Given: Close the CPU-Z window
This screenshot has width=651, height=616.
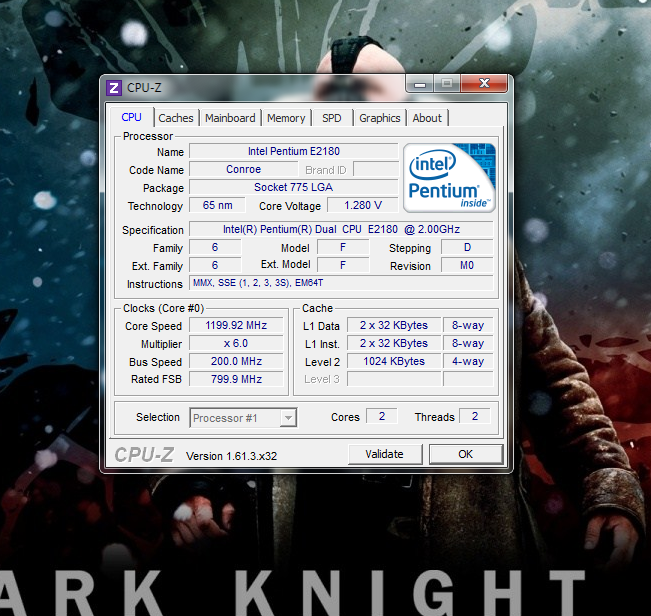Looking at the screenshot, I should coord(484,83).
